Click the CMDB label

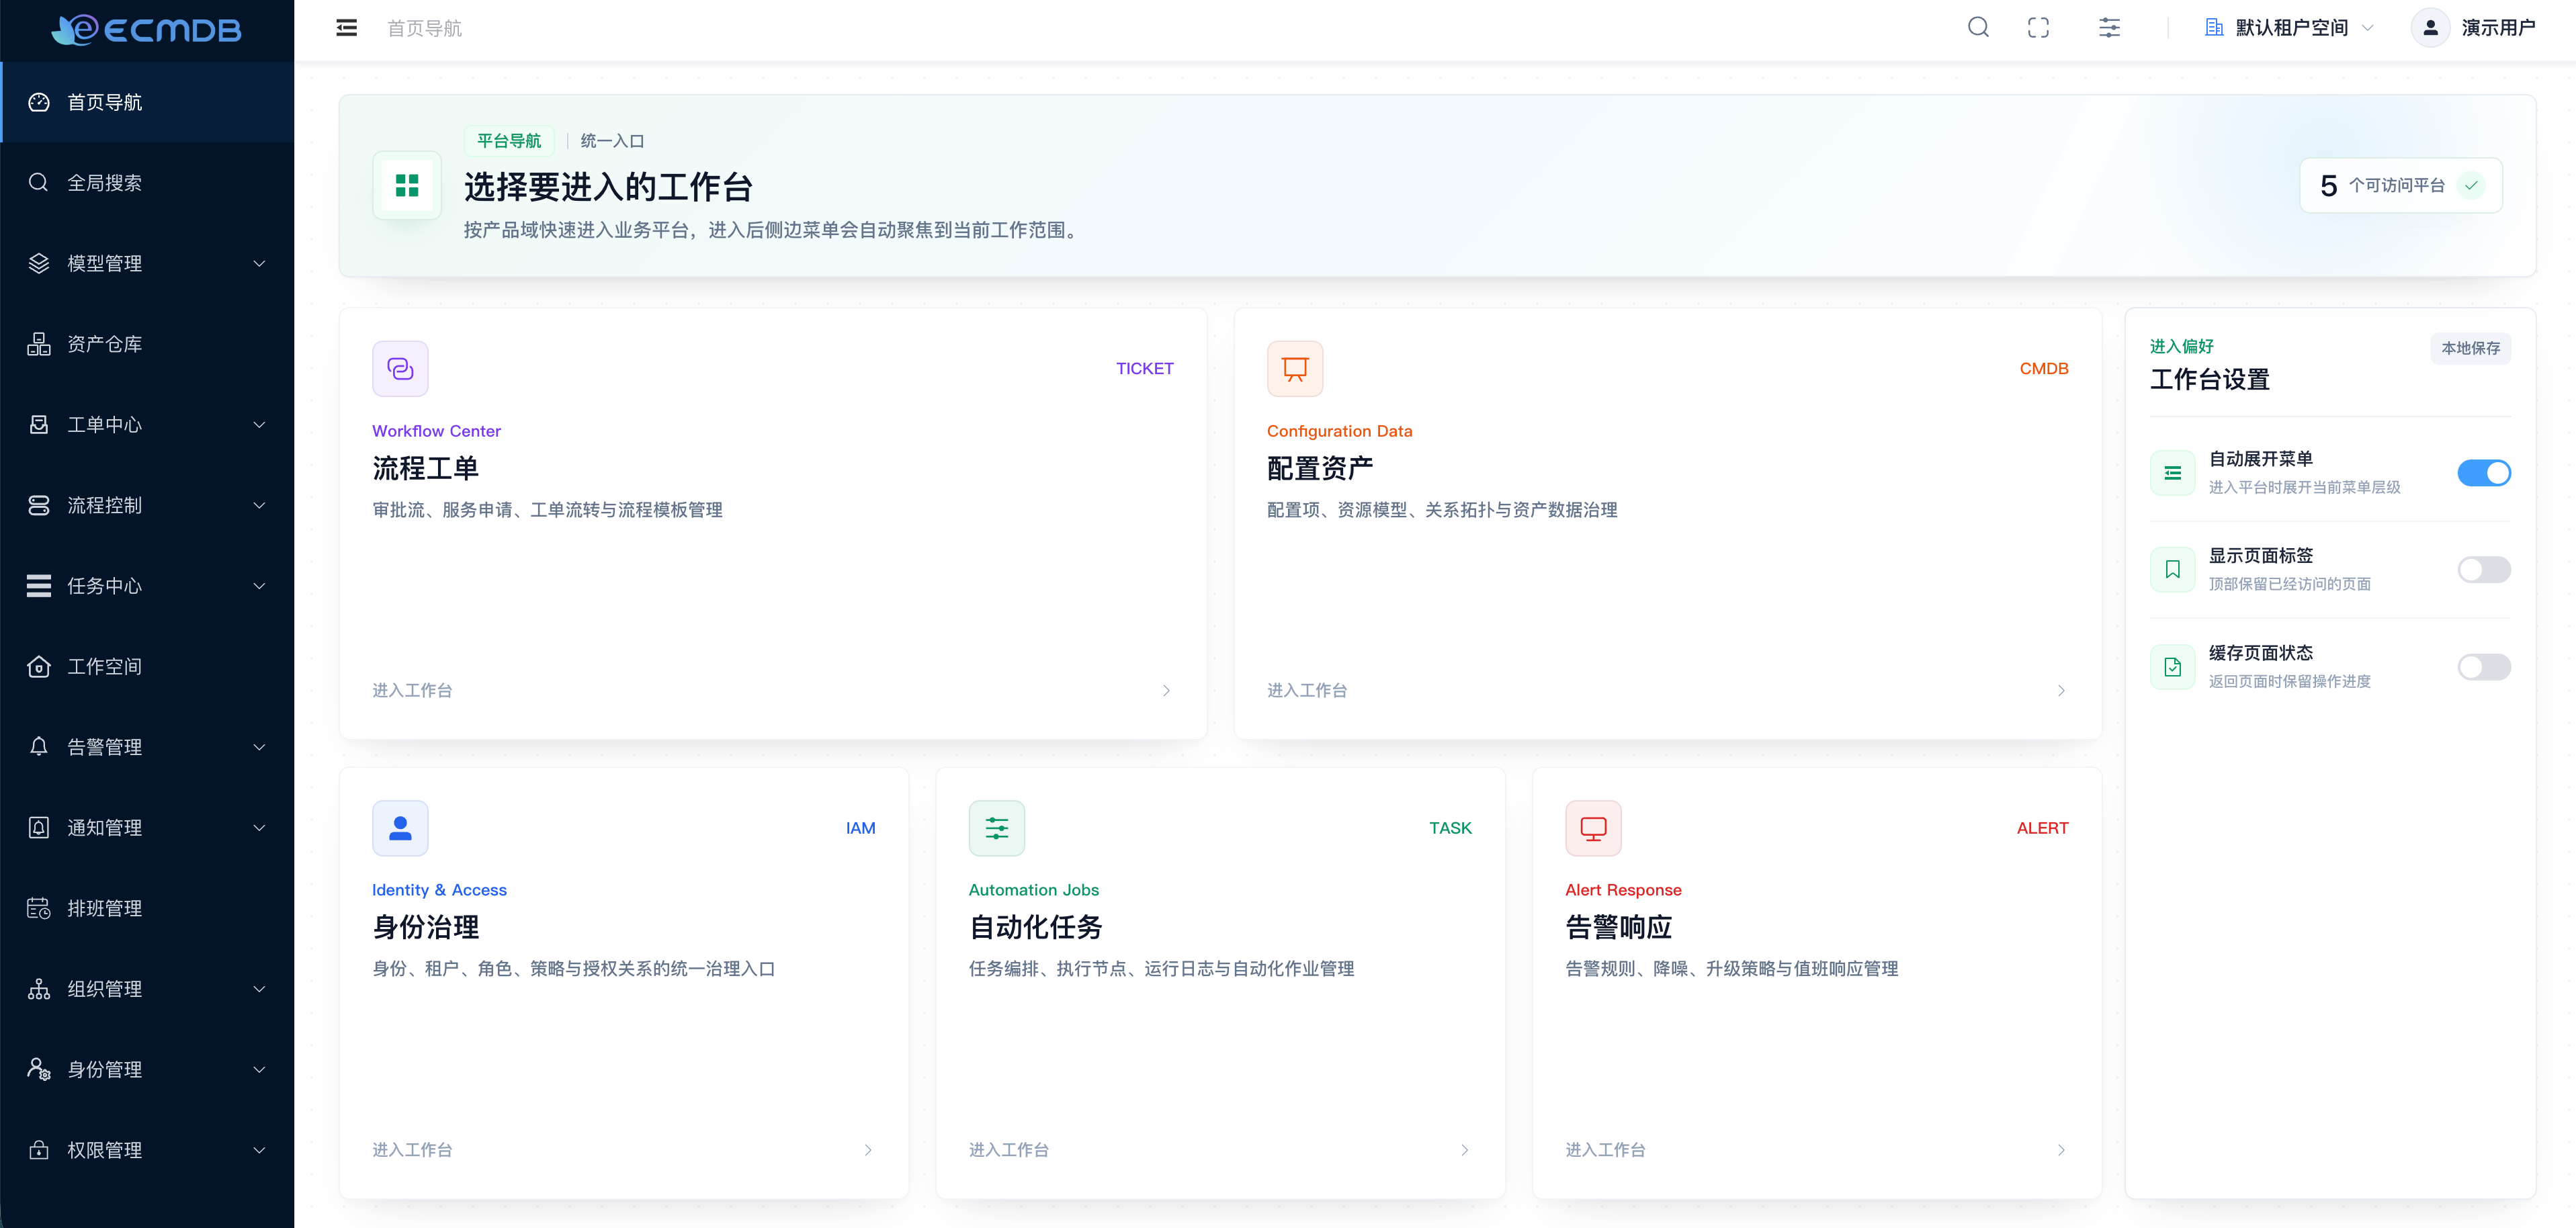(x=2044, y=369)
